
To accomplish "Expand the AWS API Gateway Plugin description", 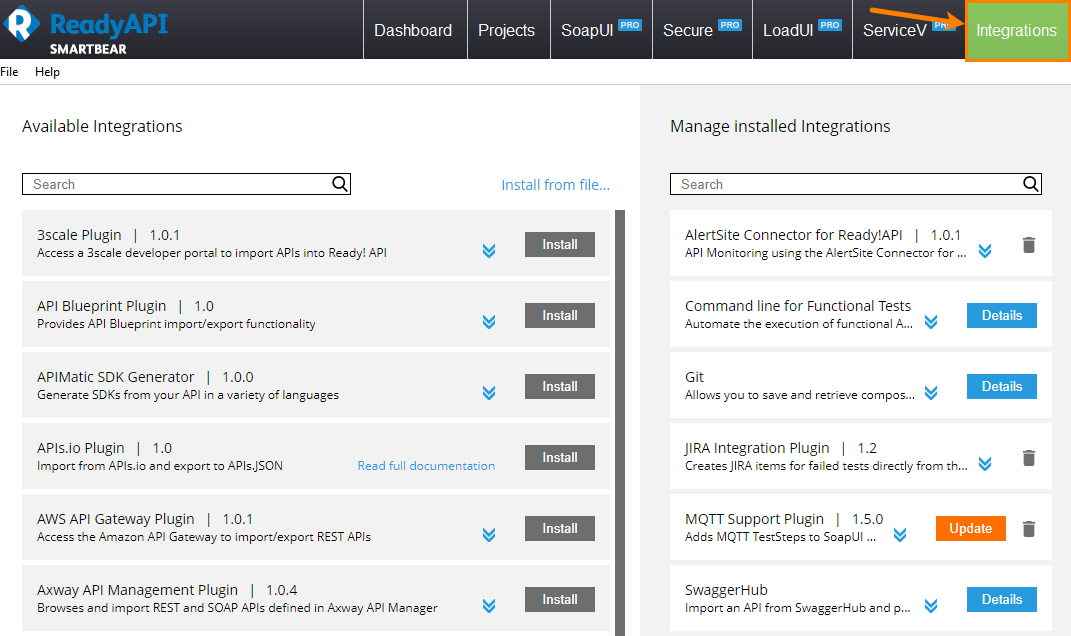I will click(x=489, y=536).
